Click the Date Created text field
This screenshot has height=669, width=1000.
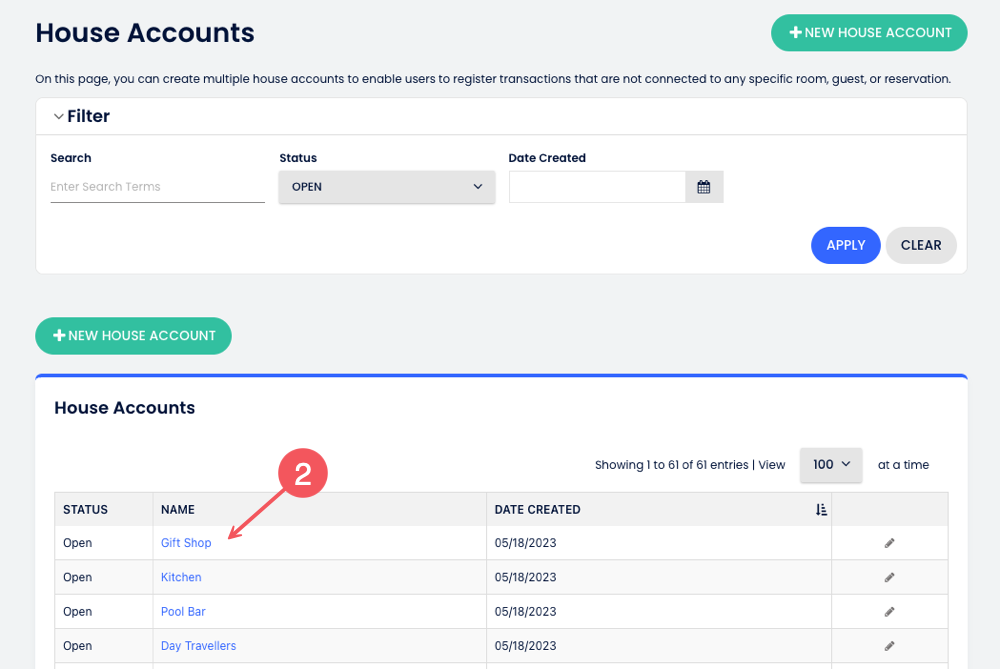[596, 187]
